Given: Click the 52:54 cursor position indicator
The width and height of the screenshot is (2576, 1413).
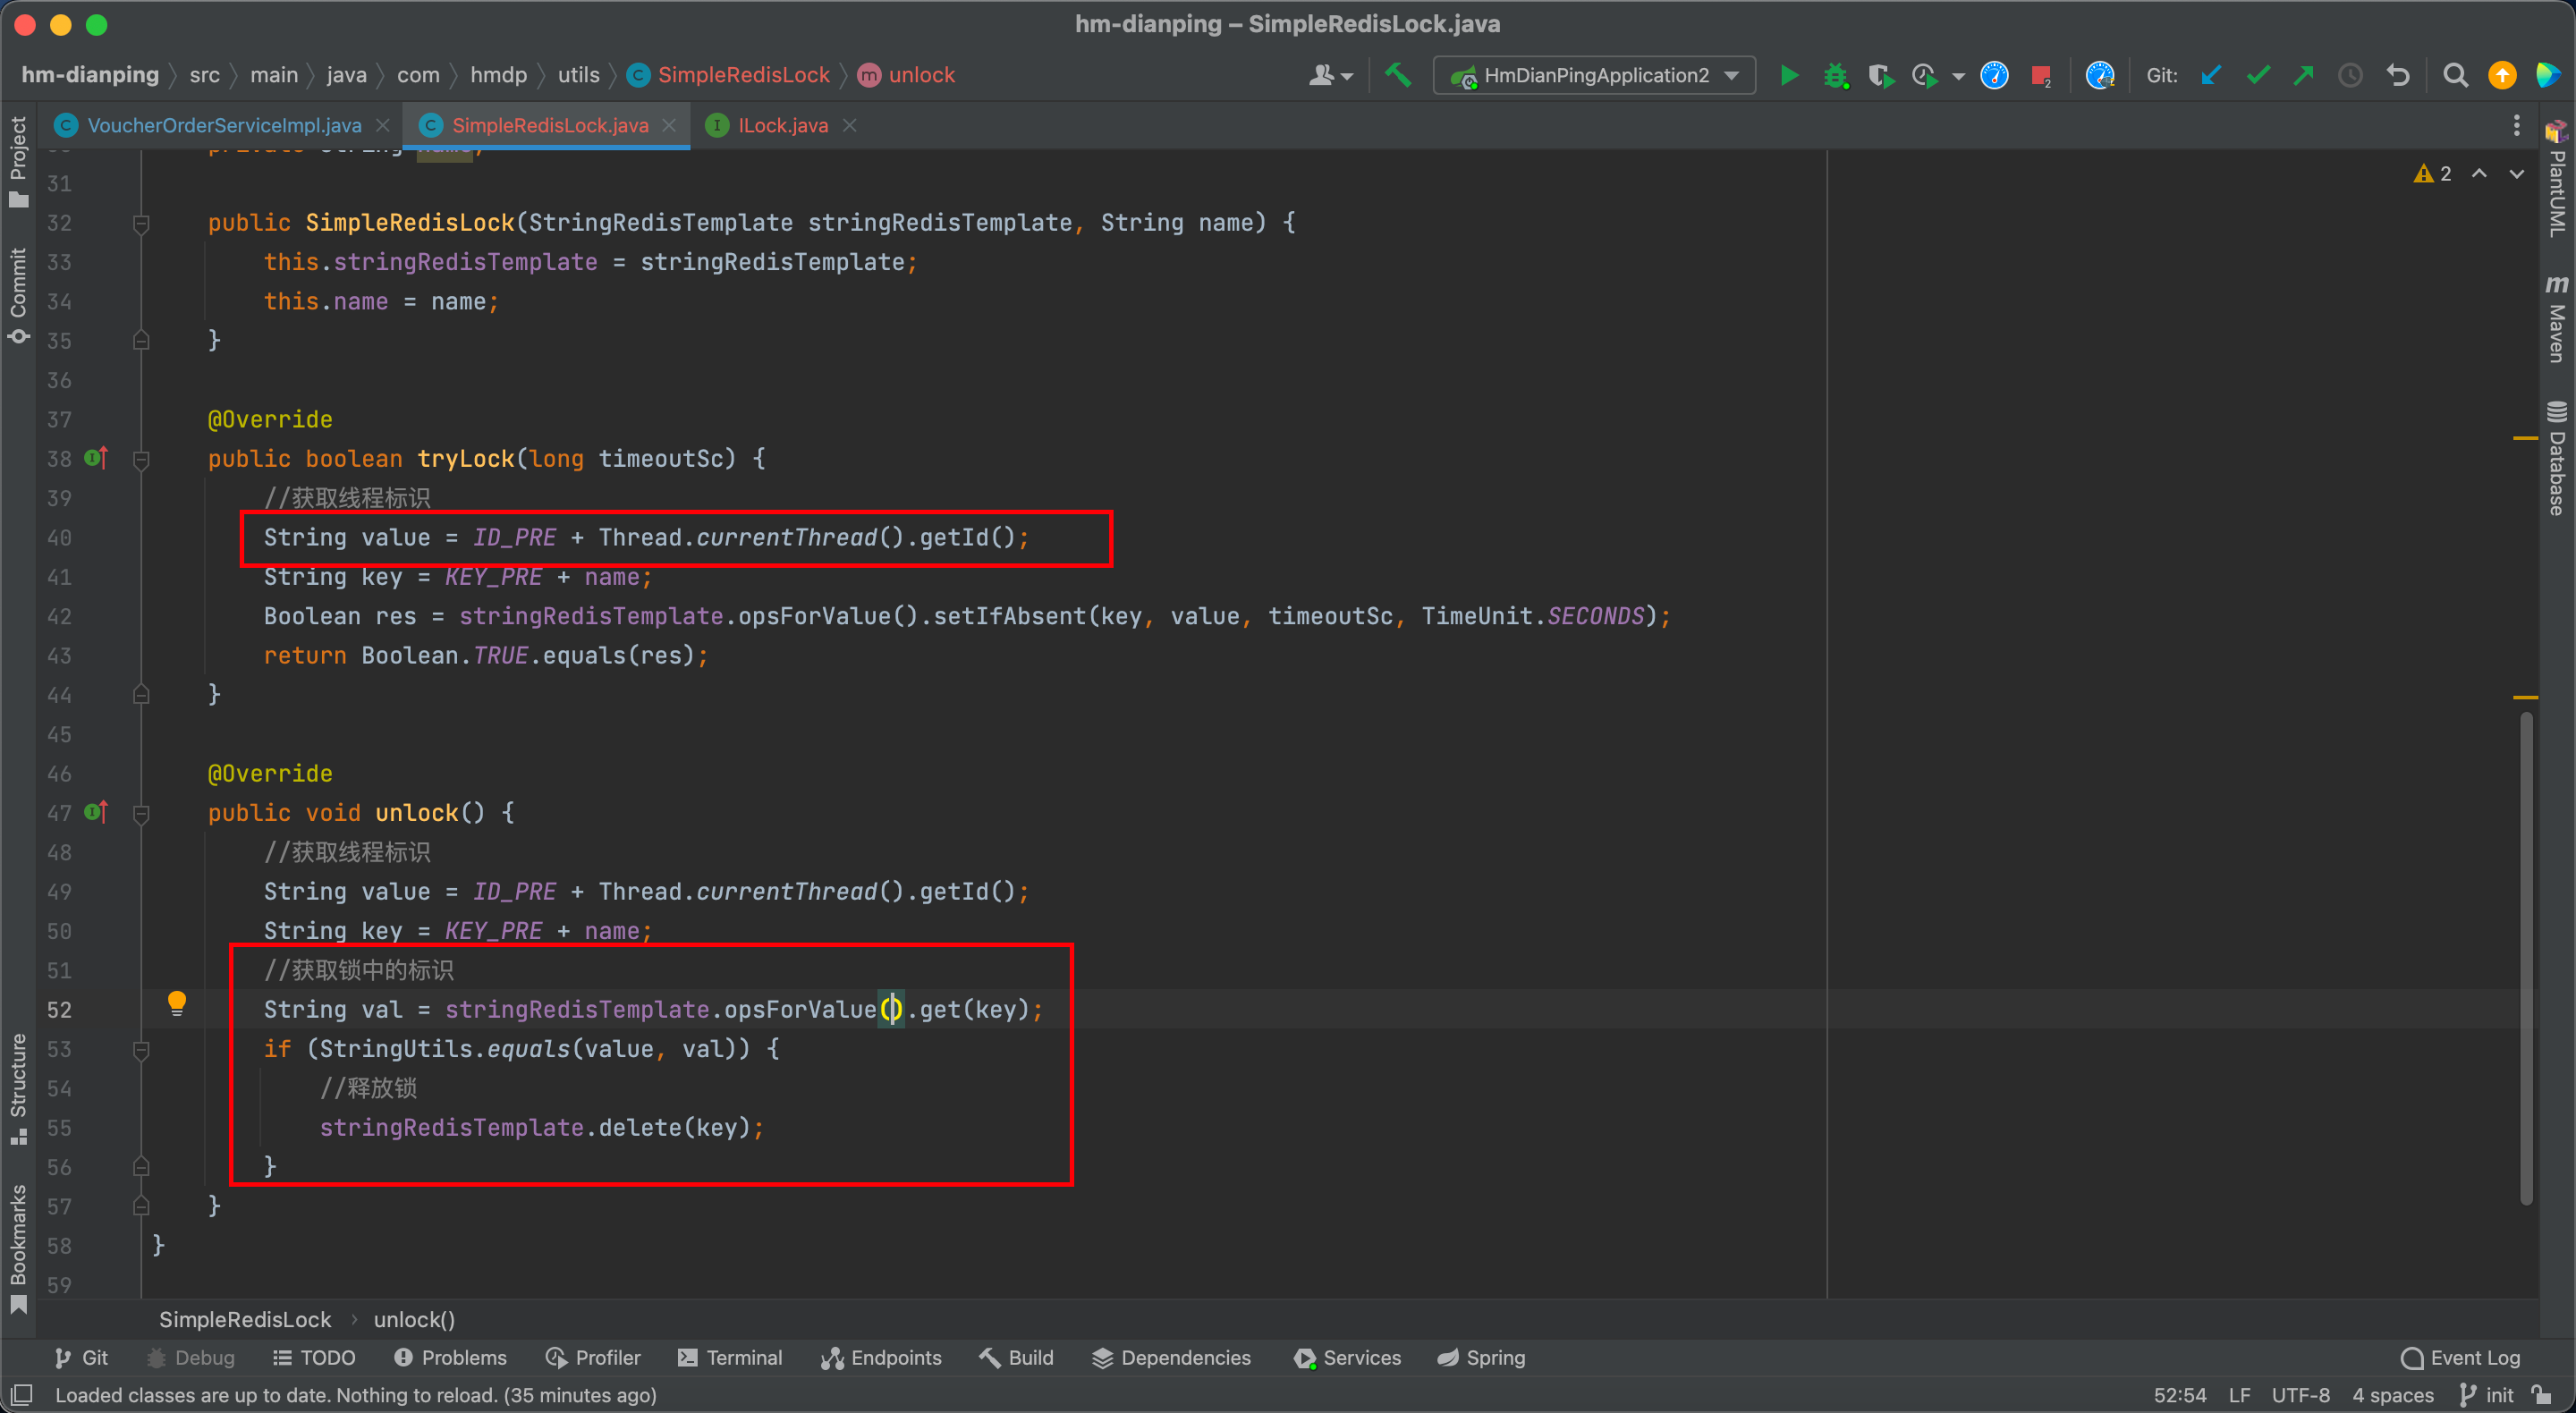Looking at the screenshot, I should 2180,1394.
